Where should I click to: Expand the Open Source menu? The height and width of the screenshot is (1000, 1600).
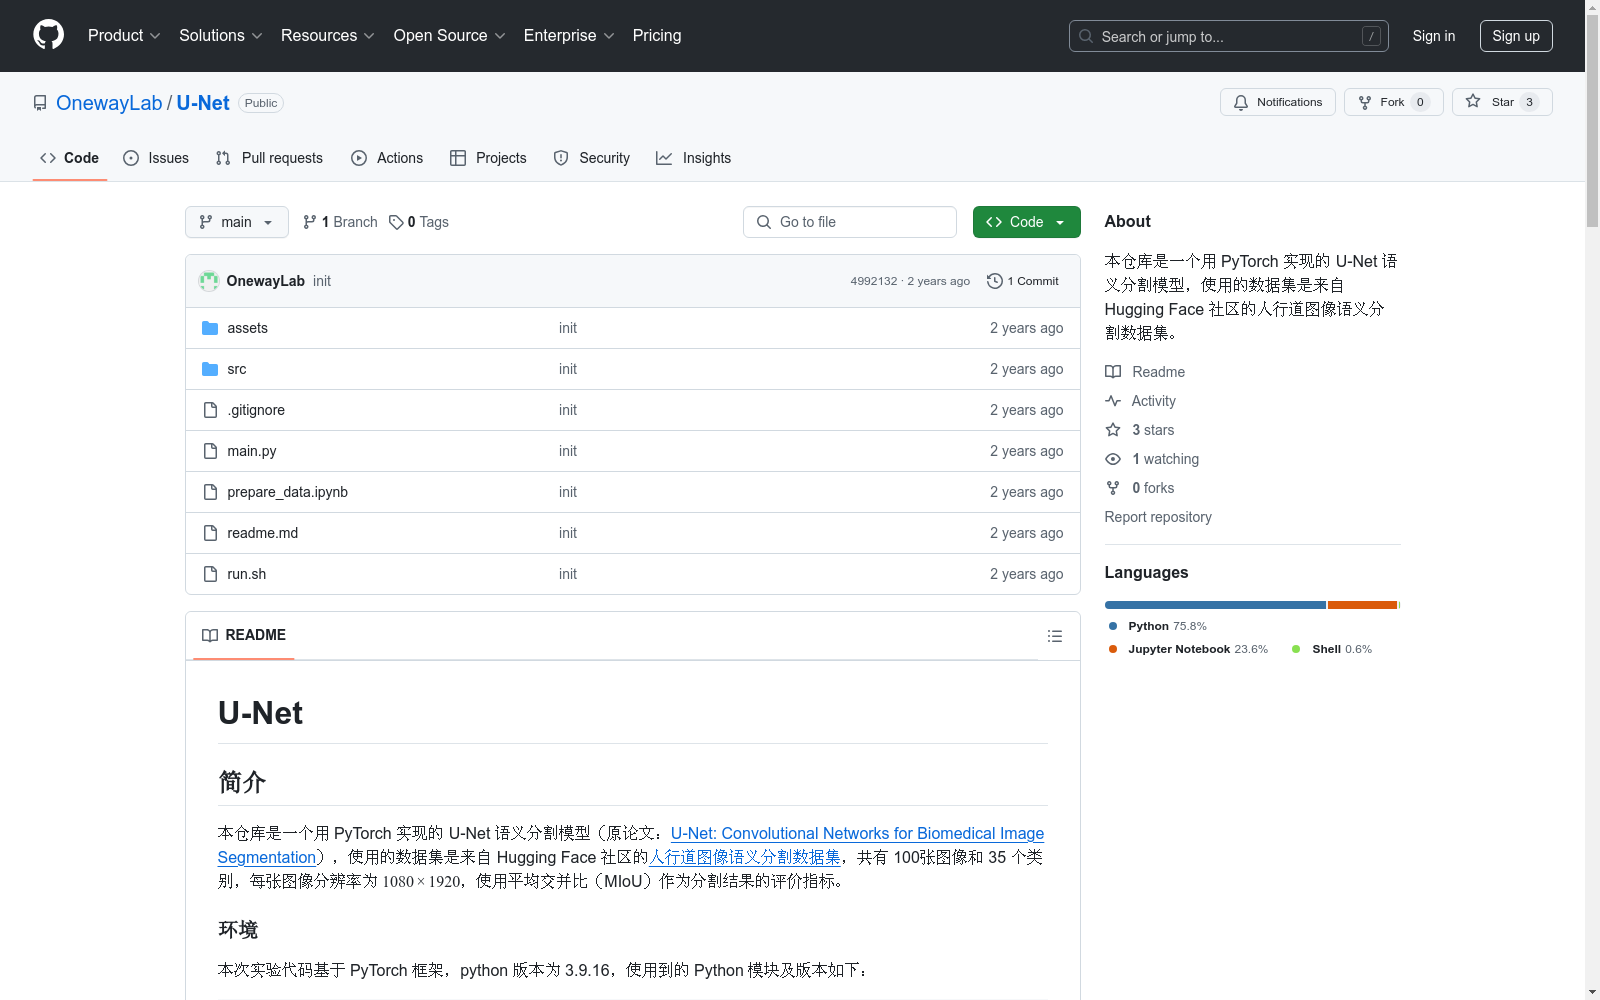(x=450, y=36)
